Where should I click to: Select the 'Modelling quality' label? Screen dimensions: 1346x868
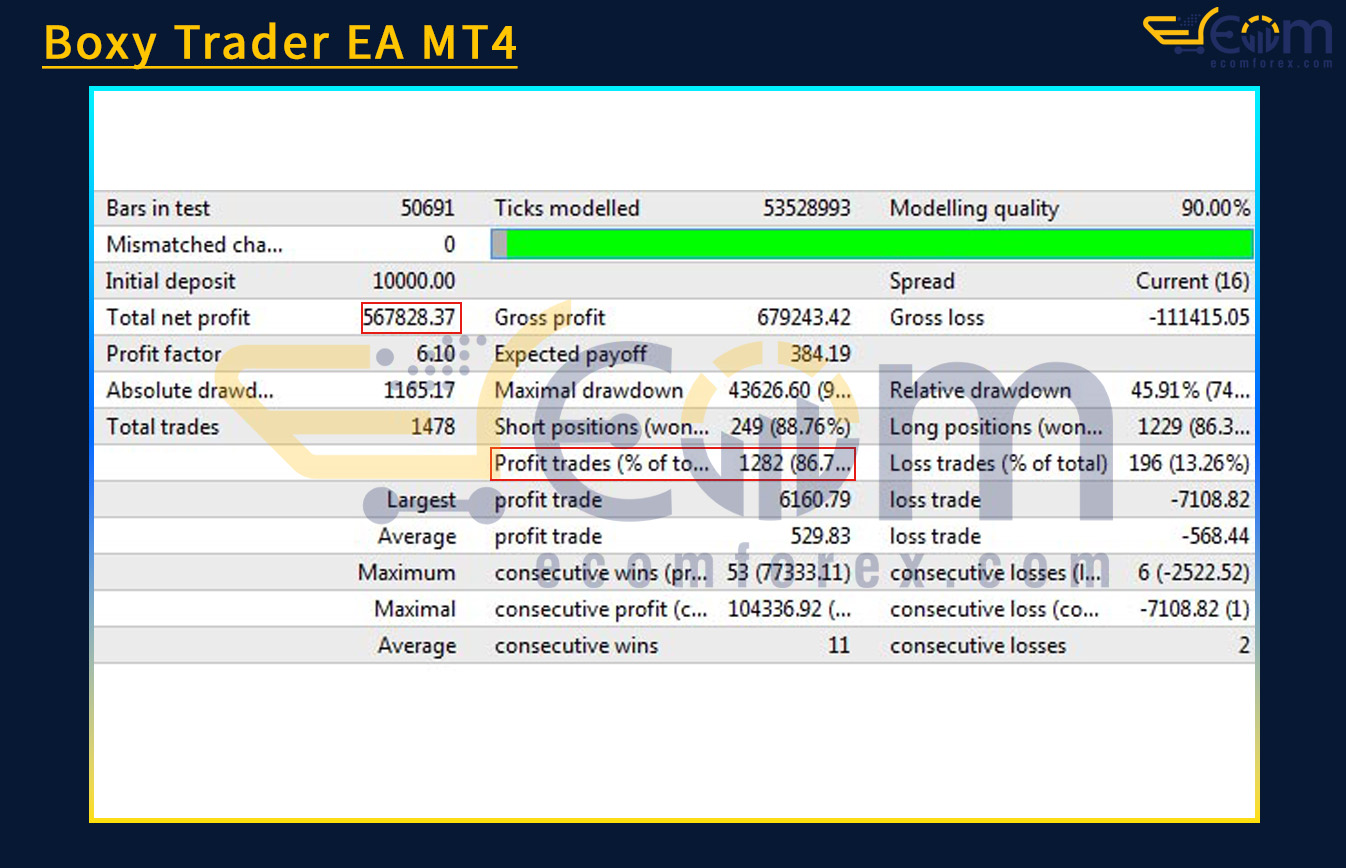(x=974, y=209)
